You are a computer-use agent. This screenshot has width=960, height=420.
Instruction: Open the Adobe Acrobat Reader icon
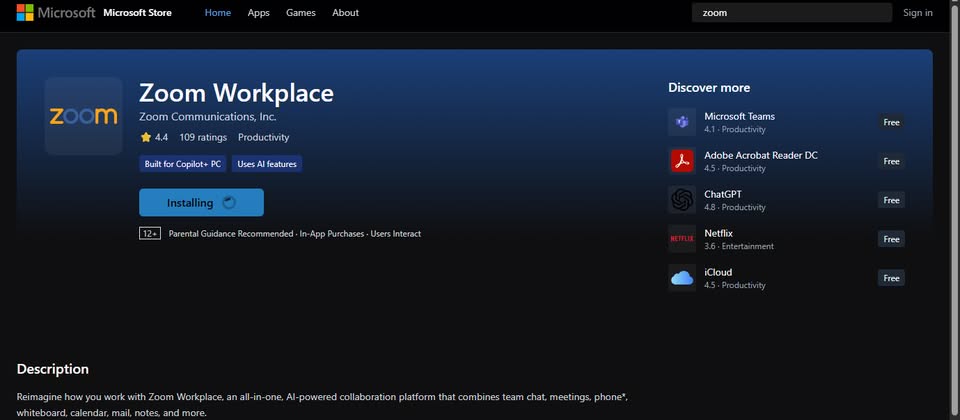tap(682, 161)
